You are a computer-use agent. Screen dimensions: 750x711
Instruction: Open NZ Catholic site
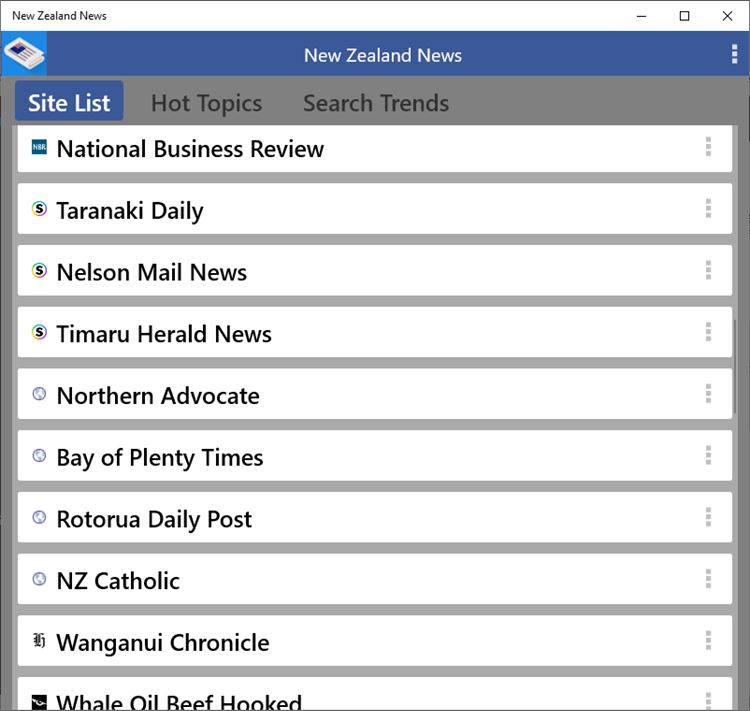tap(375, 579)
